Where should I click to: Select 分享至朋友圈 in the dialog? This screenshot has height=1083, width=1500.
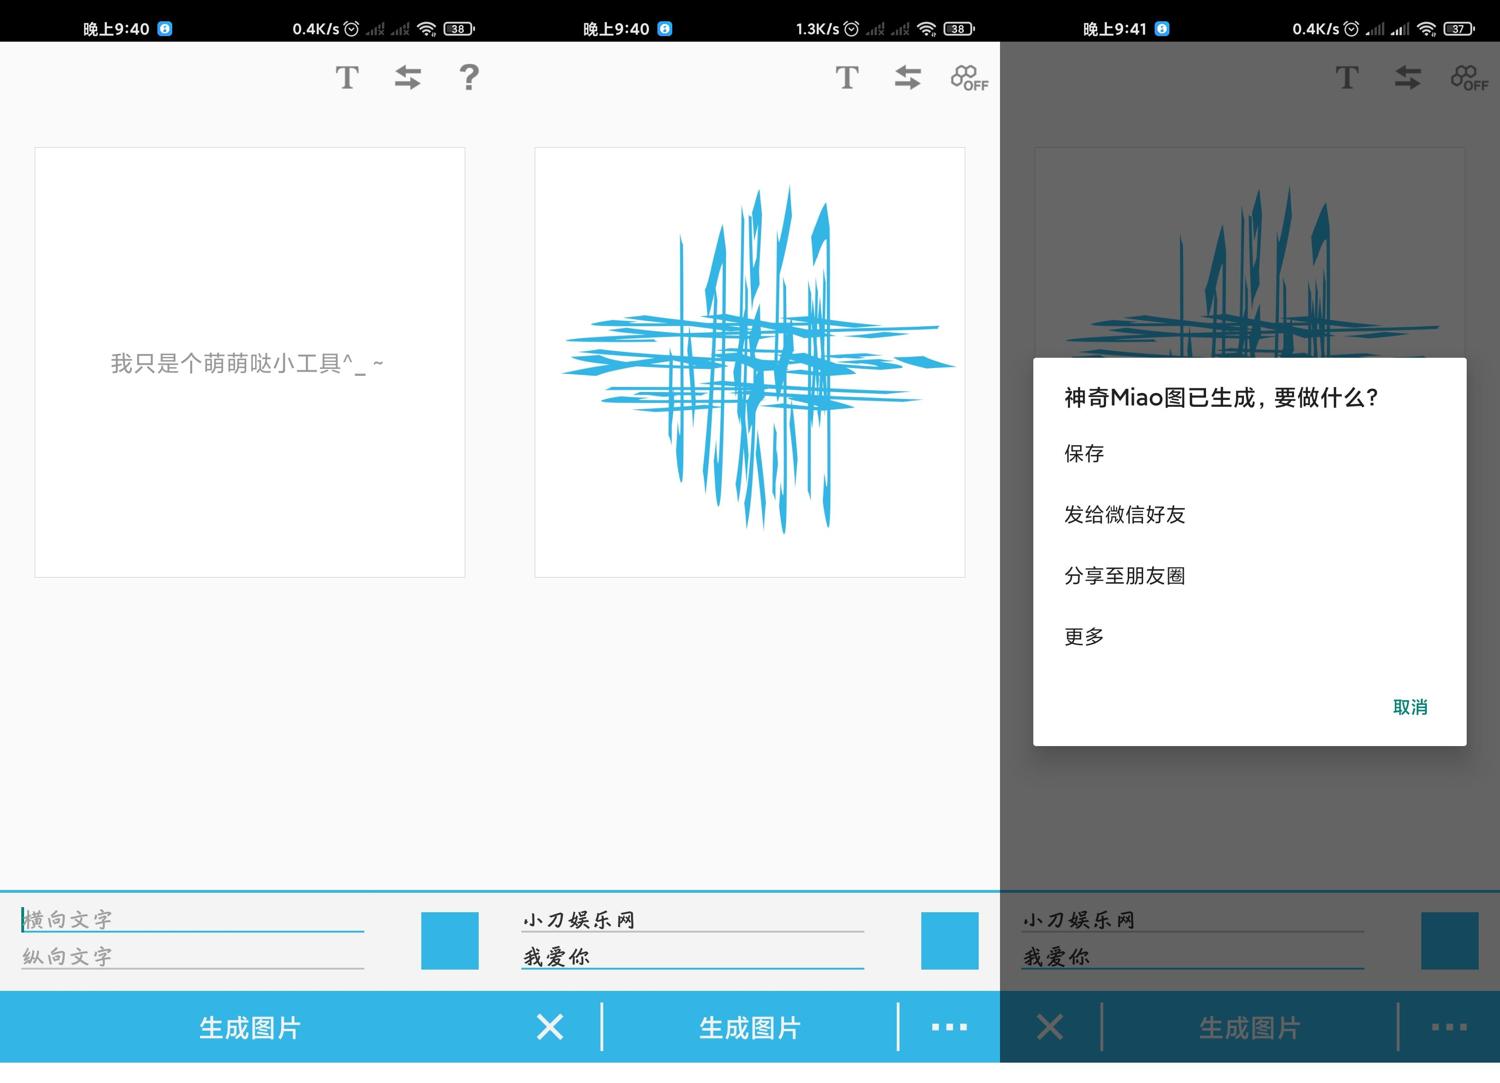(x=1124, y=576)
